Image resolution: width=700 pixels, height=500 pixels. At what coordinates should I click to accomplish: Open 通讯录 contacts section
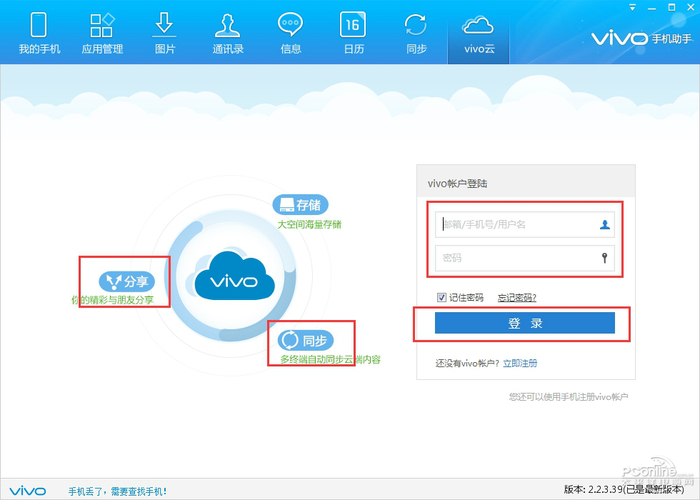(x=228, y=33)
